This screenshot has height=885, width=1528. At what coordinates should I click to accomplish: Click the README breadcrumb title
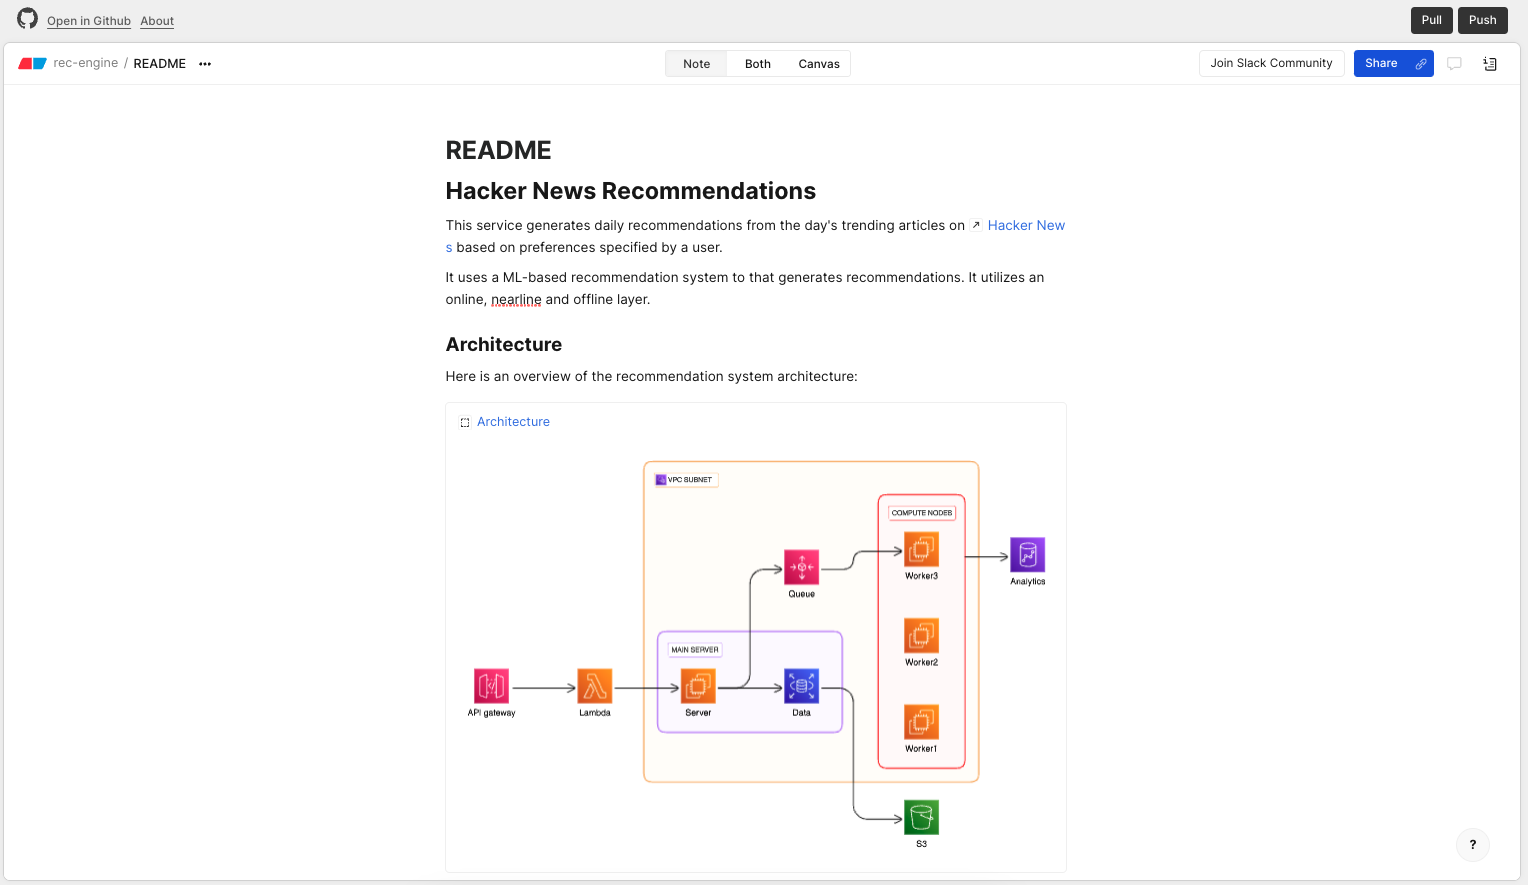pyautogui.click(x=160, y=64)
